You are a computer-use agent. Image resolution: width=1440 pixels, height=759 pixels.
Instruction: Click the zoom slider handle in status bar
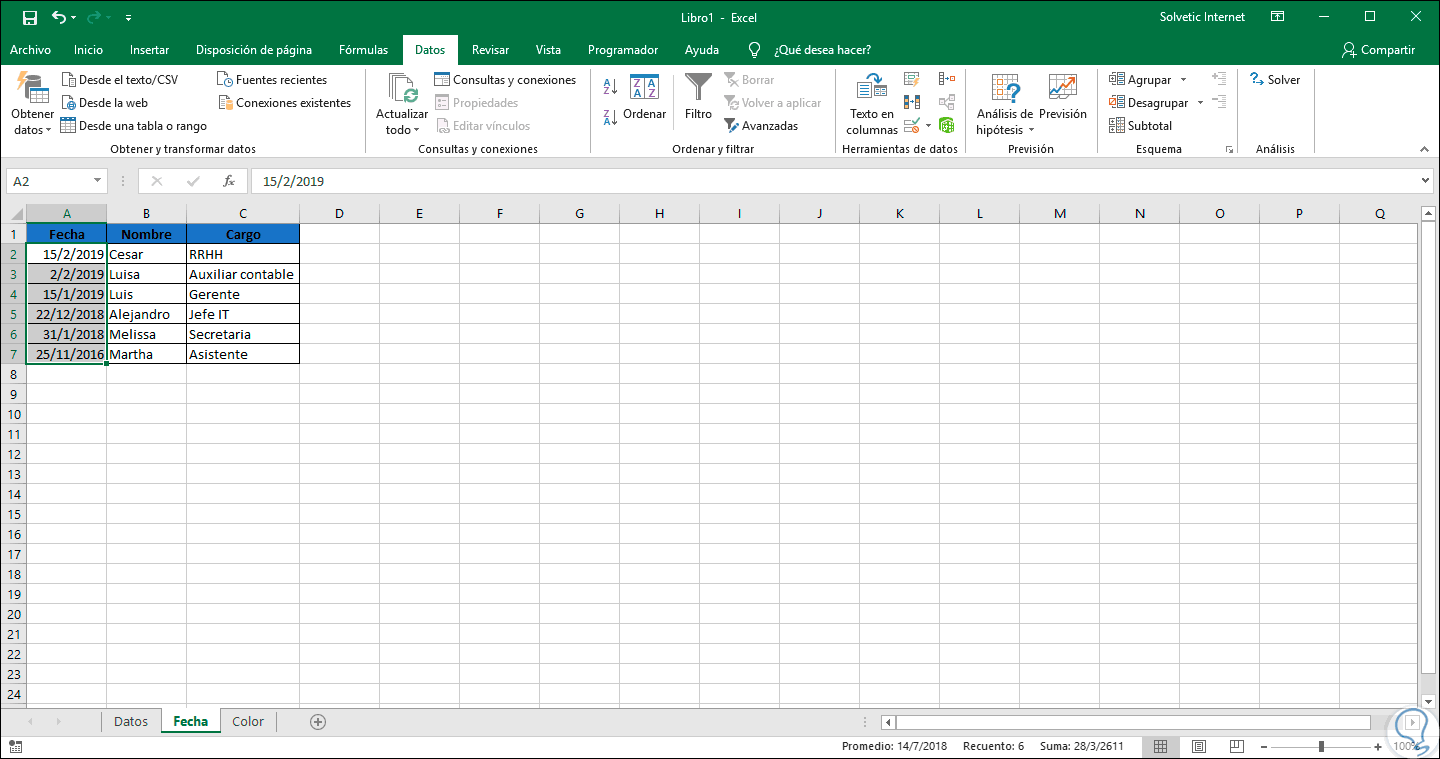1321,746
